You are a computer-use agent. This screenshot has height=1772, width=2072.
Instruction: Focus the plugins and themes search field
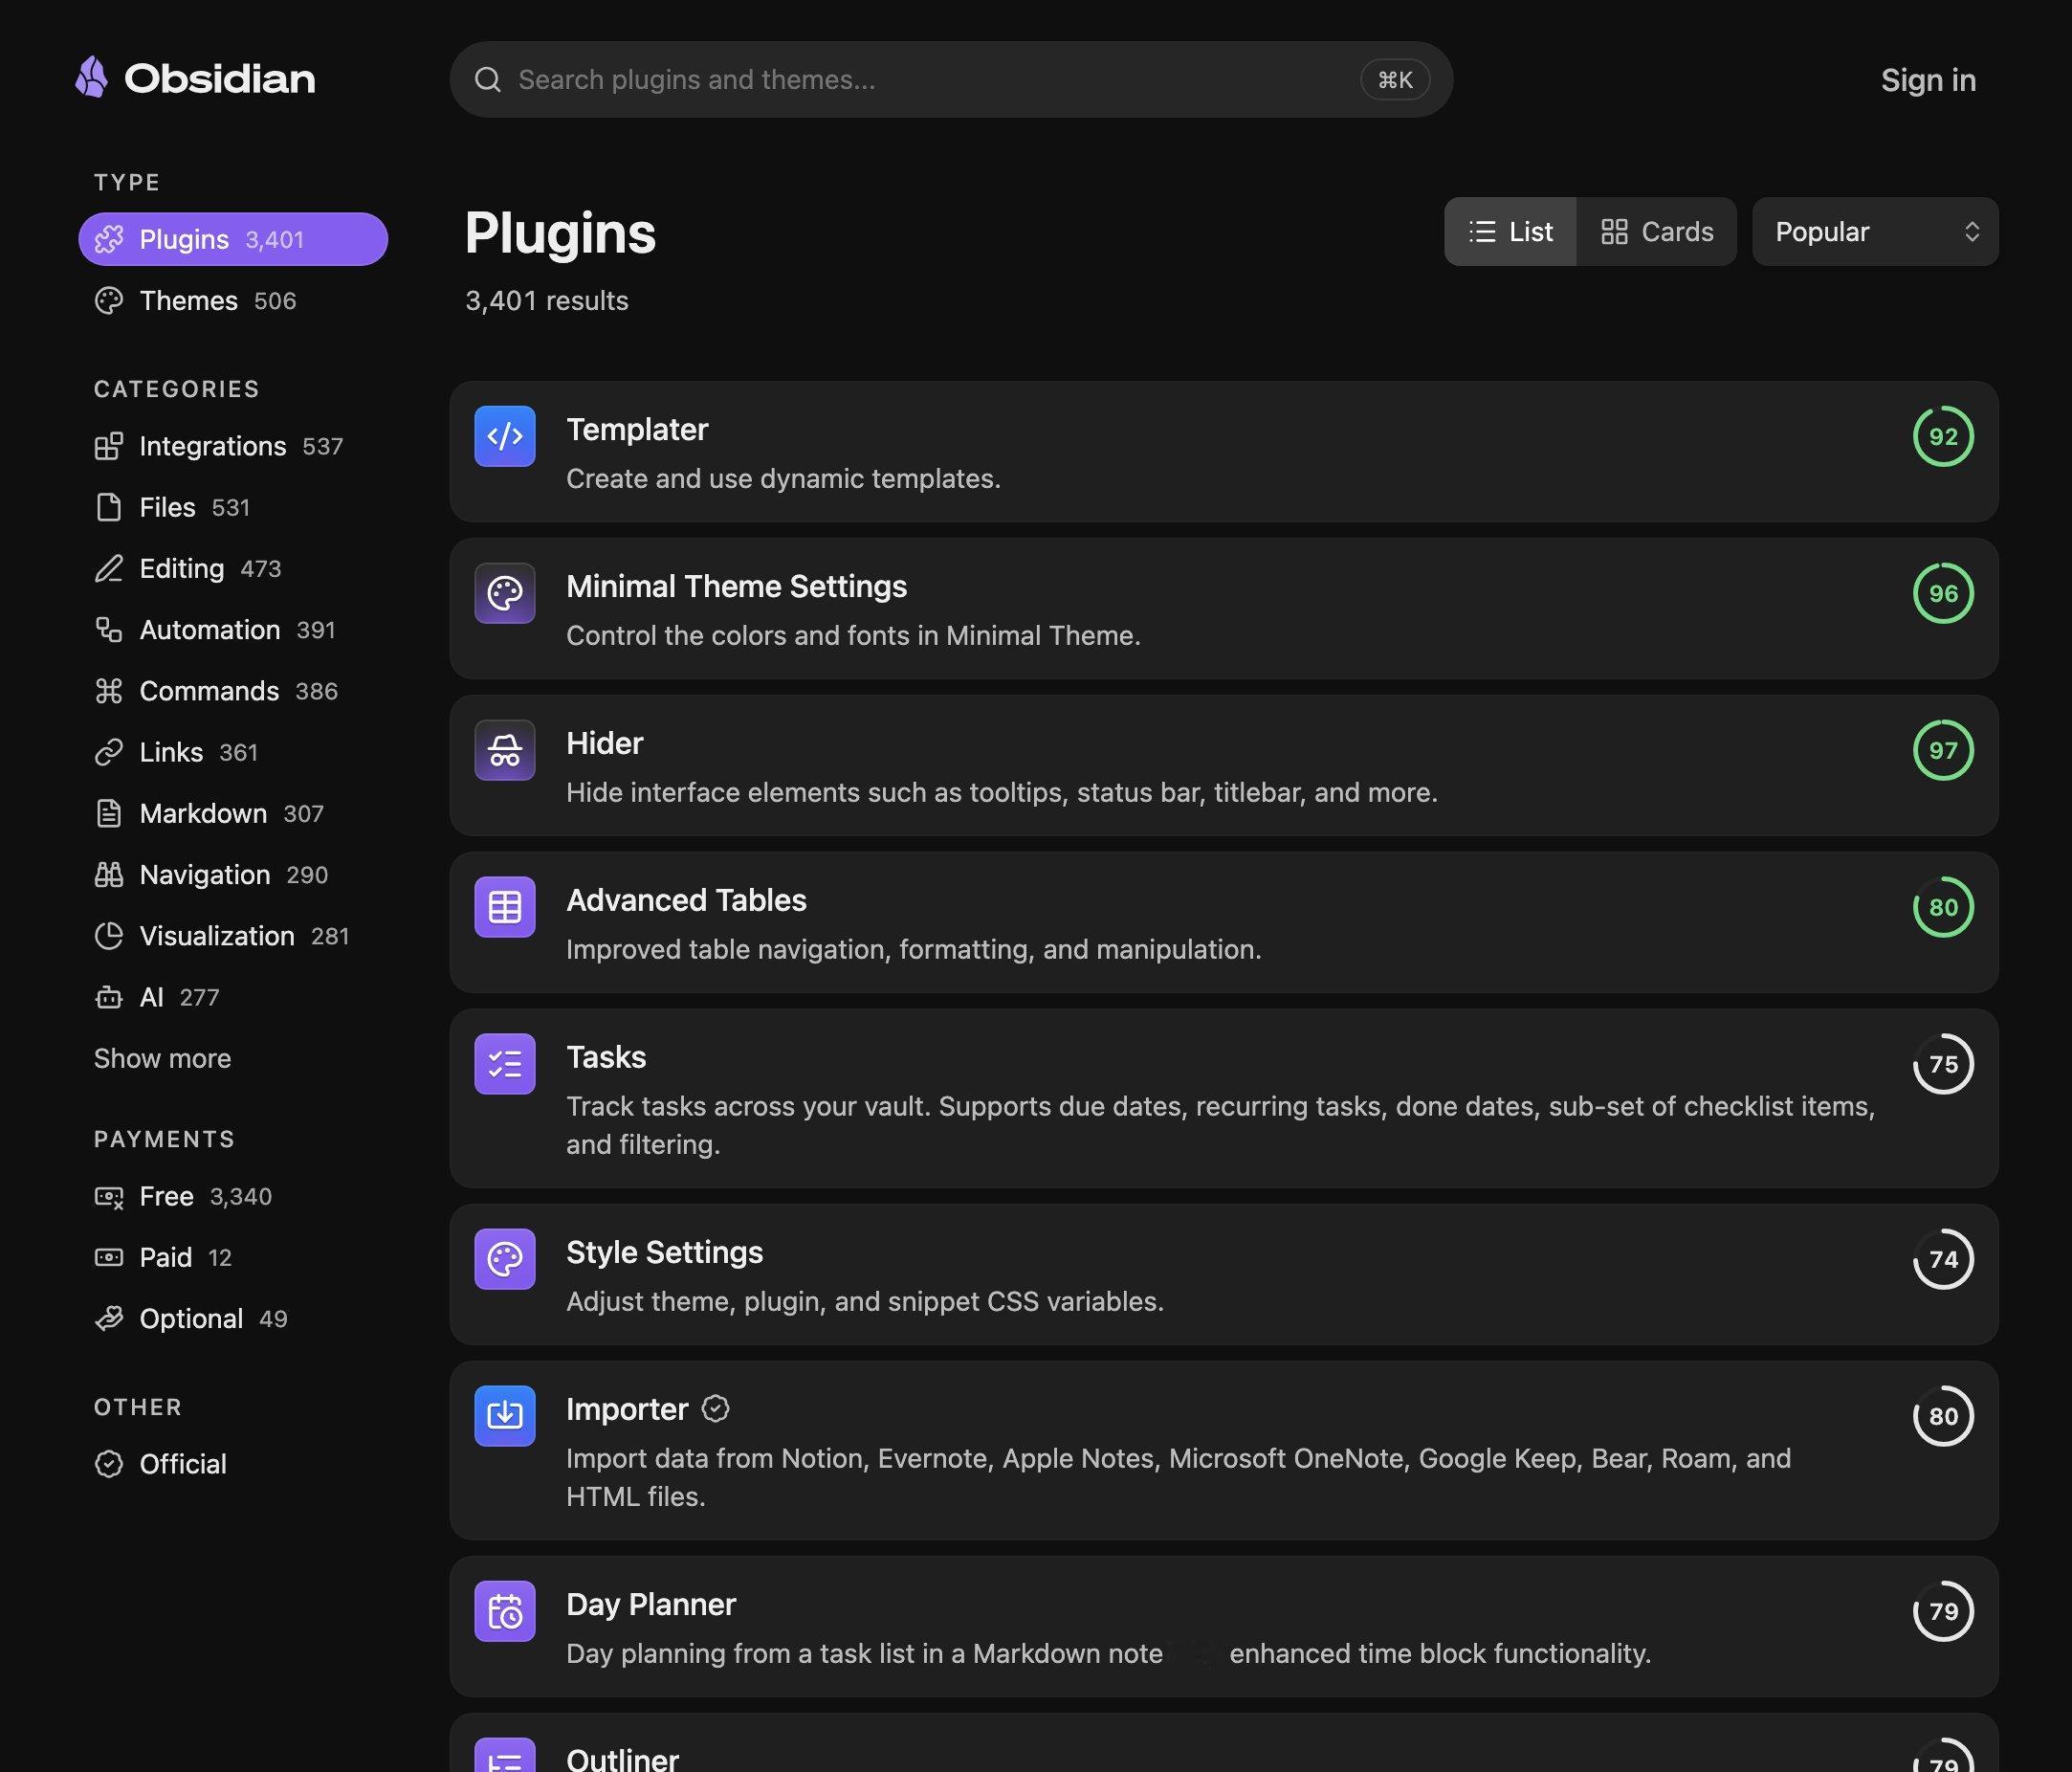(951, 79)
